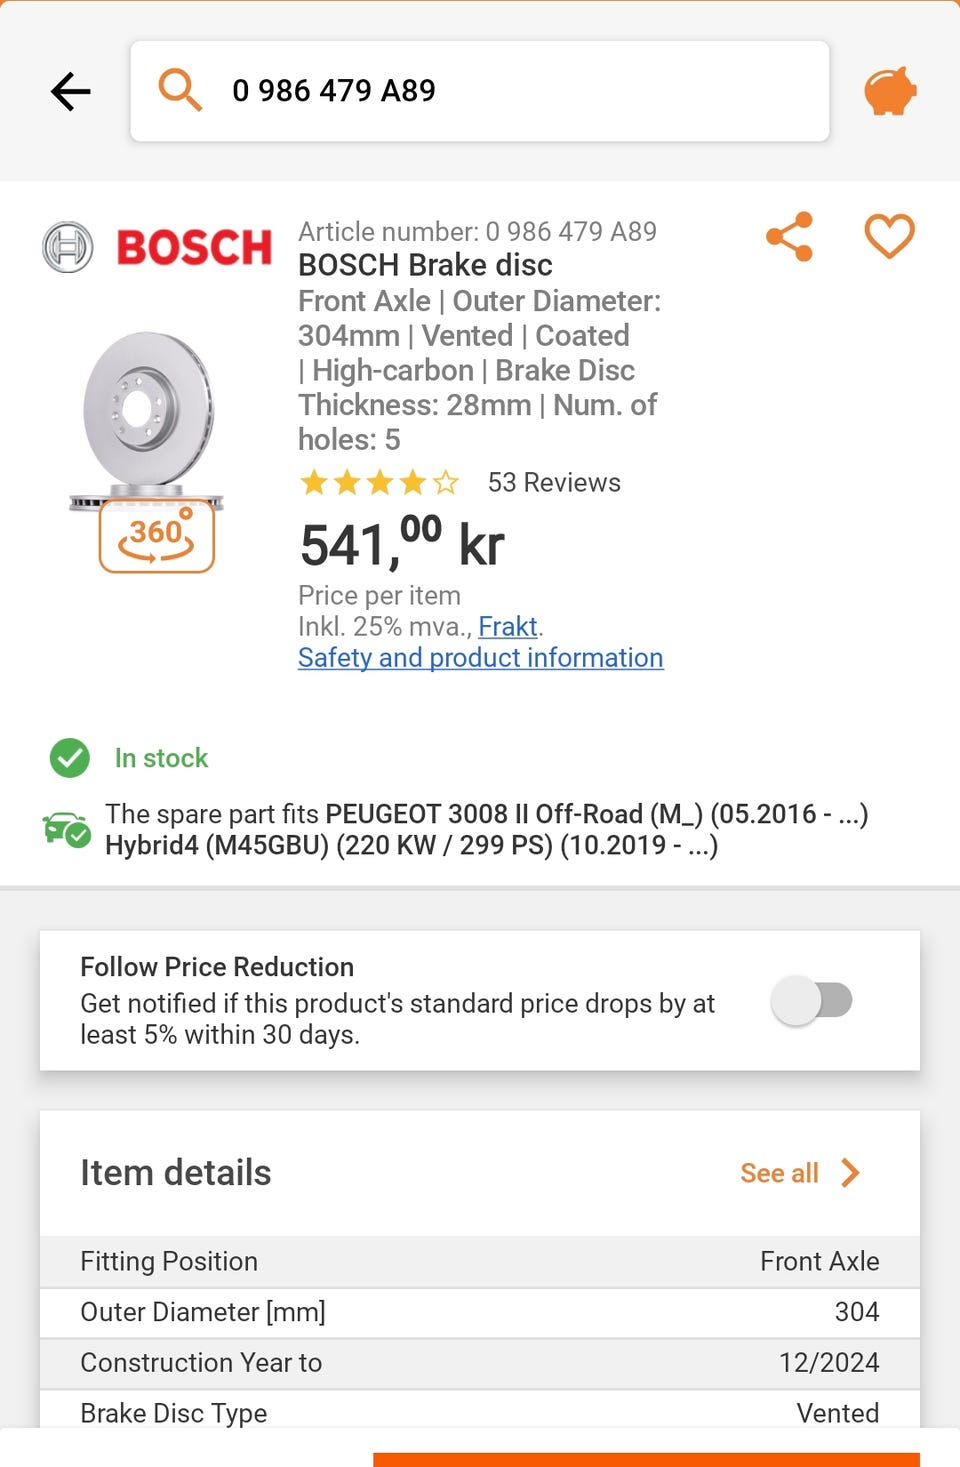Tap the back arrow icon
The image size is (960, 1467).
pos(71,92)
